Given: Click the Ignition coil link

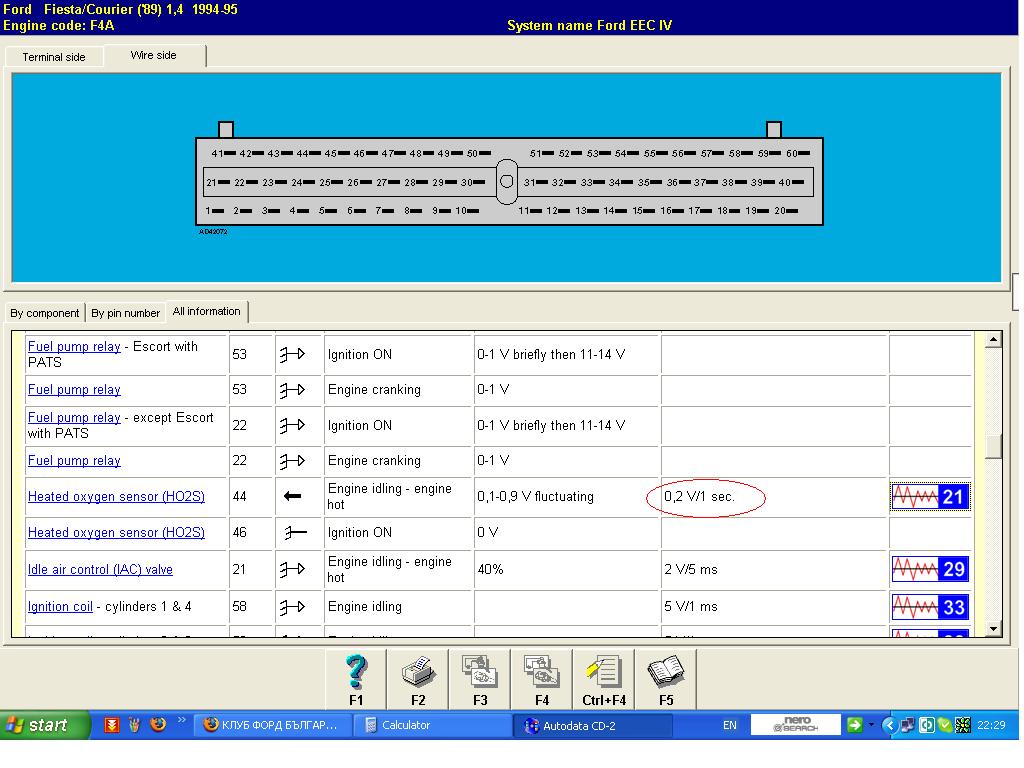Looking at the screenshot, I should [61, 607].
